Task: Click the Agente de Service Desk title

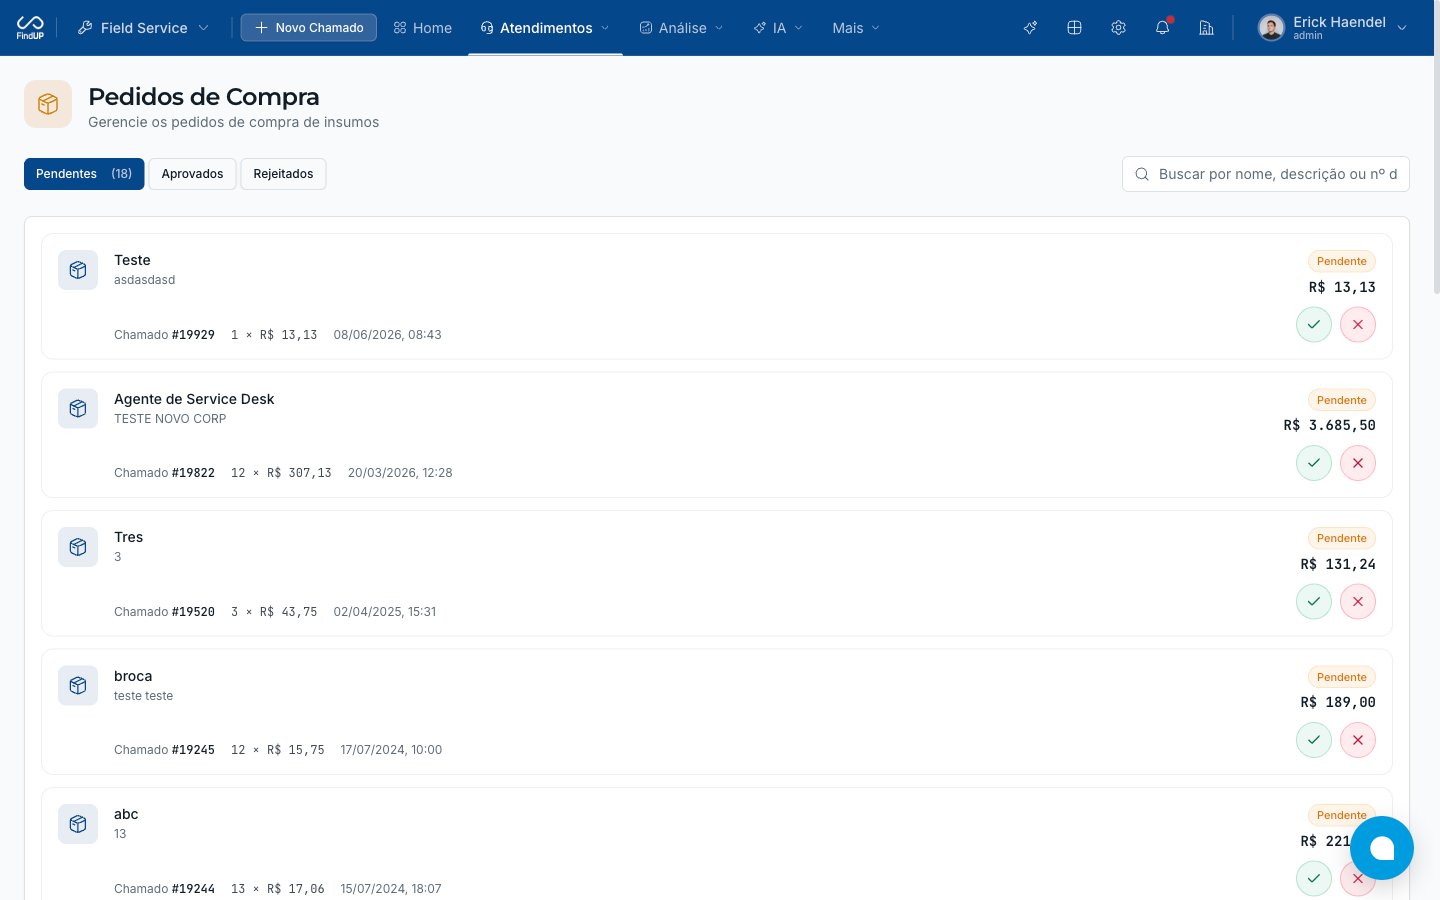Action: (194, 399)
